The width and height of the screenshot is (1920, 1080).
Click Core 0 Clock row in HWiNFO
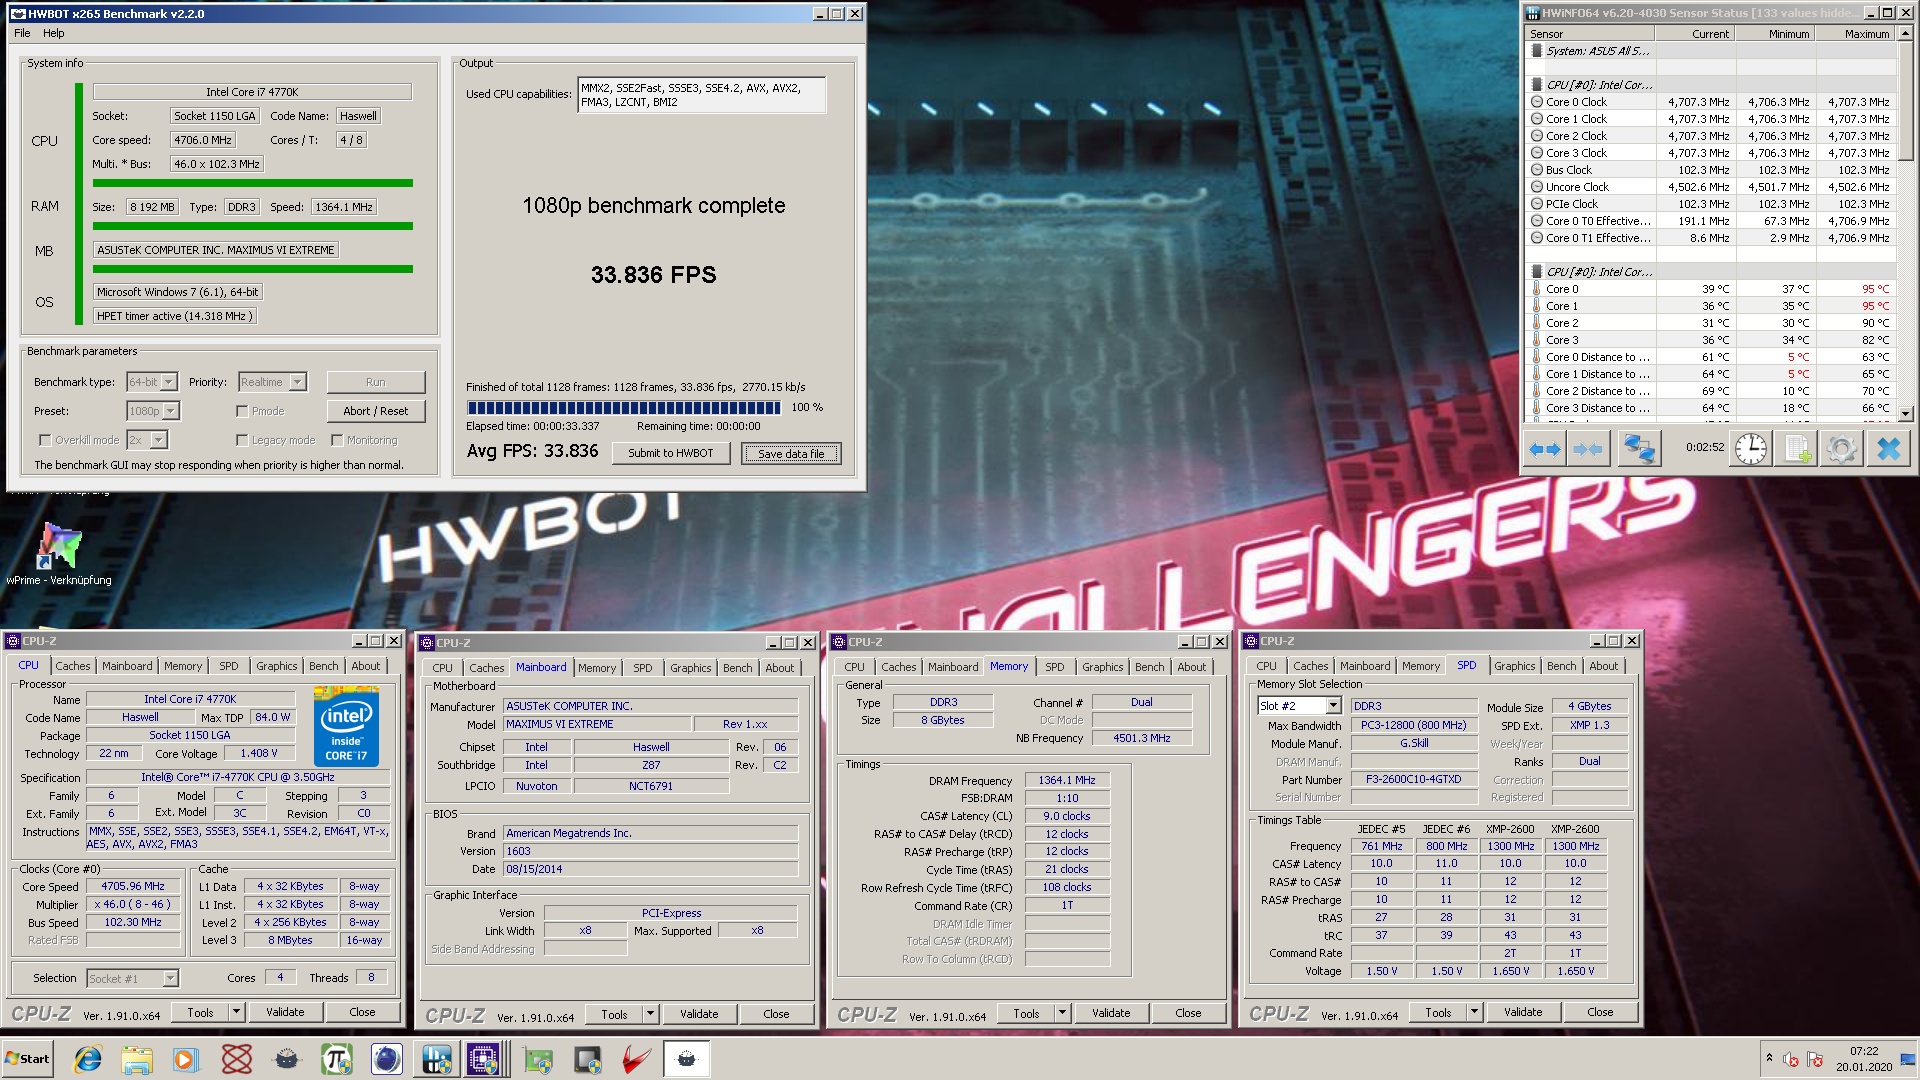click(1711, 102)
